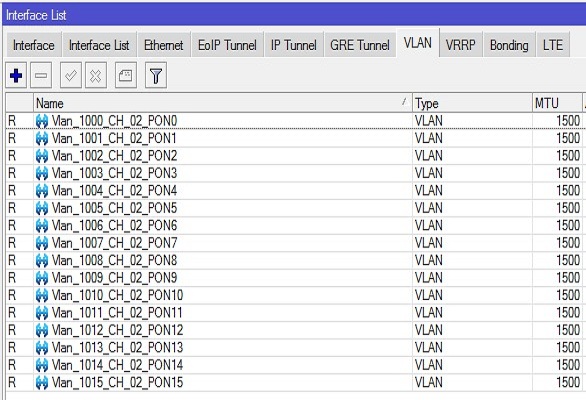The image size is (586, 400).
Task: Sort by the Type column header
Action: (x=472, y=103)
